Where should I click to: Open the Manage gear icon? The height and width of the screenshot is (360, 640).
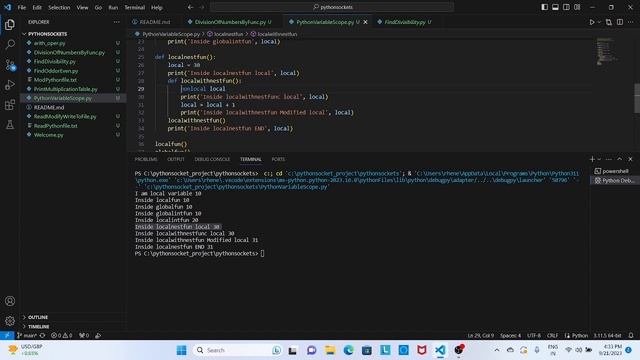point(10,321)
